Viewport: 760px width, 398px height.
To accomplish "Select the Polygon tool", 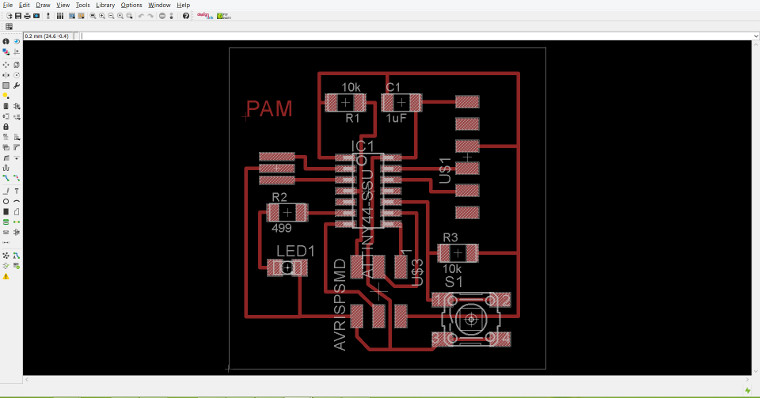I will [x=16, y=212].
